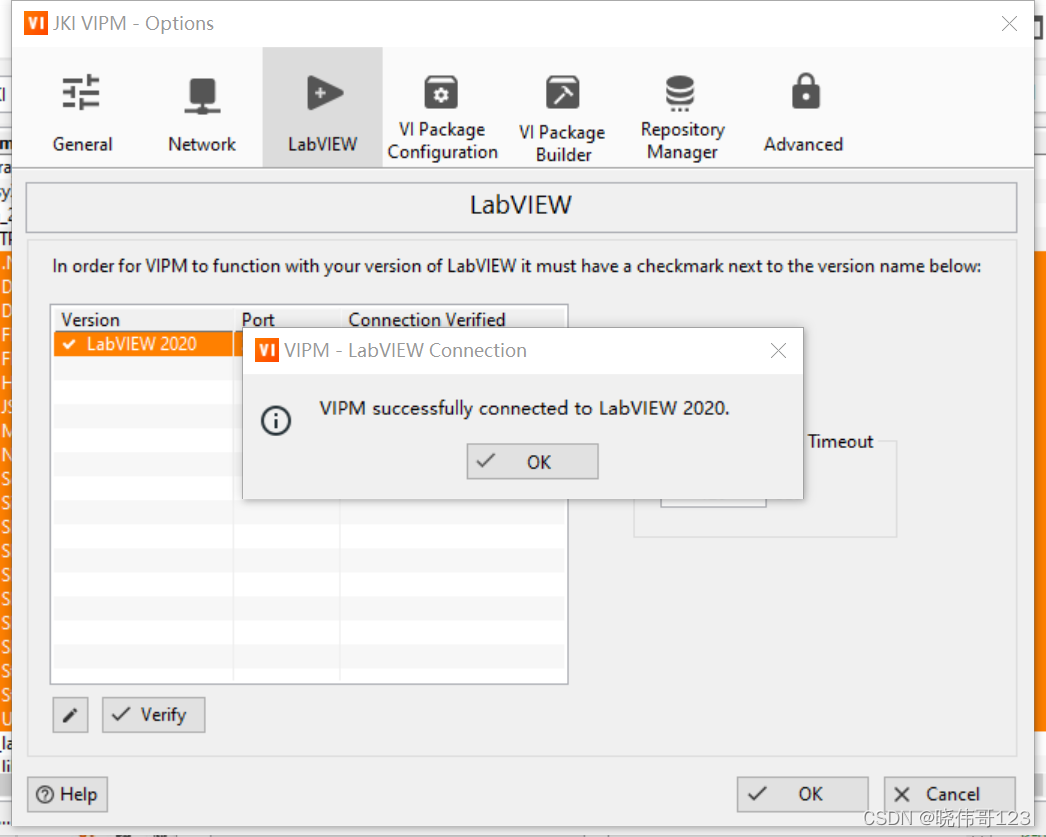Select the LabVIEW options tab
This screenshot has height=837, width=1046.
(322, 107)
